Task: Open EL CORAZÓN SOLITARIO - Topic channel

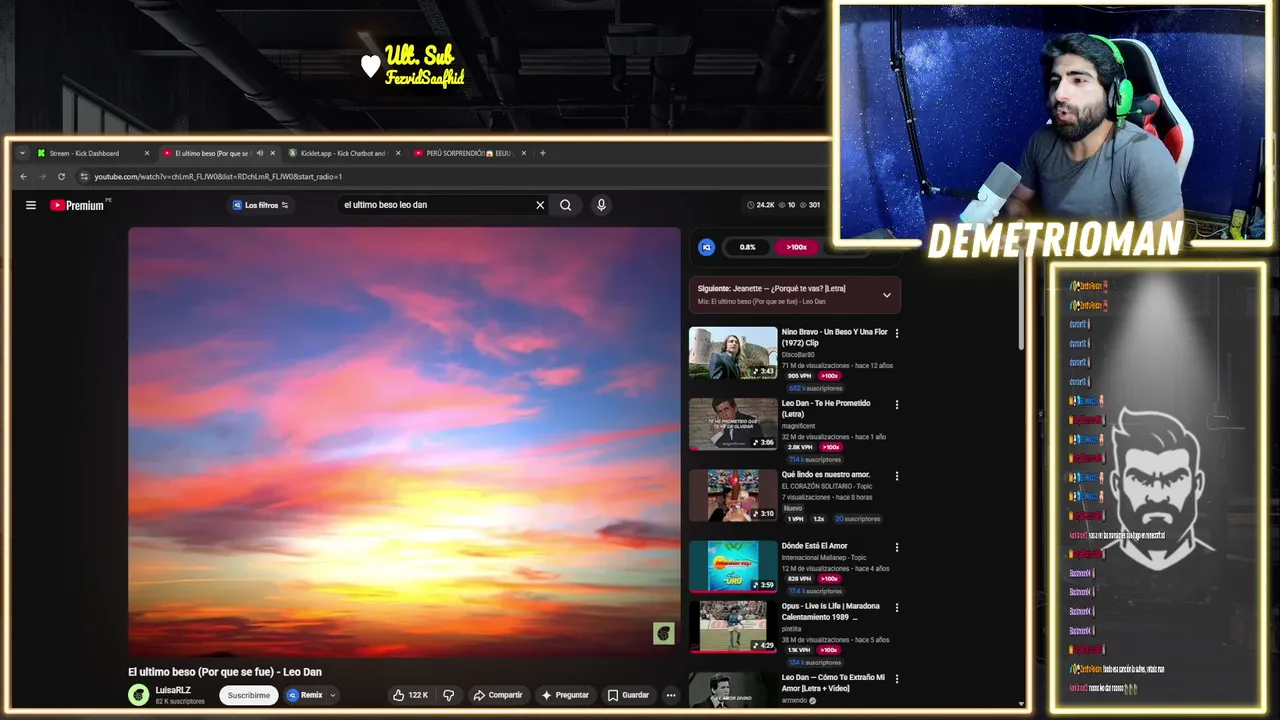Action: tap(826, 486)
